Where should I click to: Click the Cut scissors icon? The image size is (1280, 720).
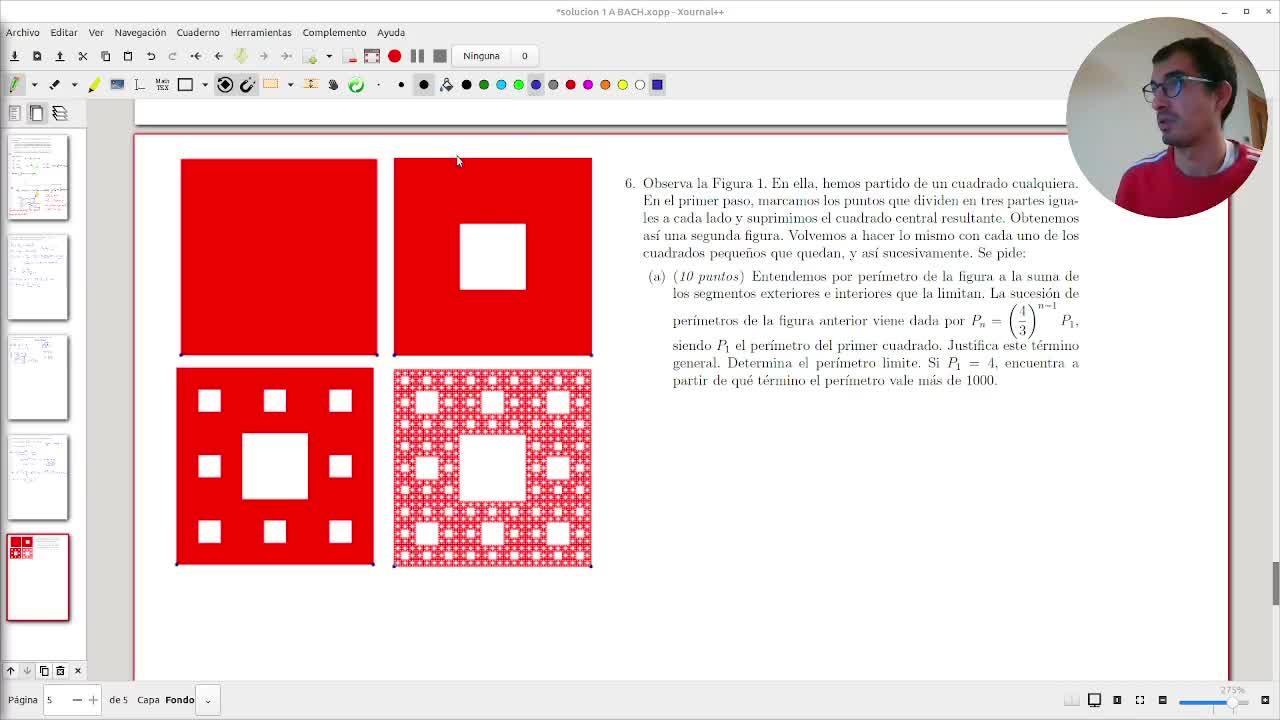tap(83, 56)
